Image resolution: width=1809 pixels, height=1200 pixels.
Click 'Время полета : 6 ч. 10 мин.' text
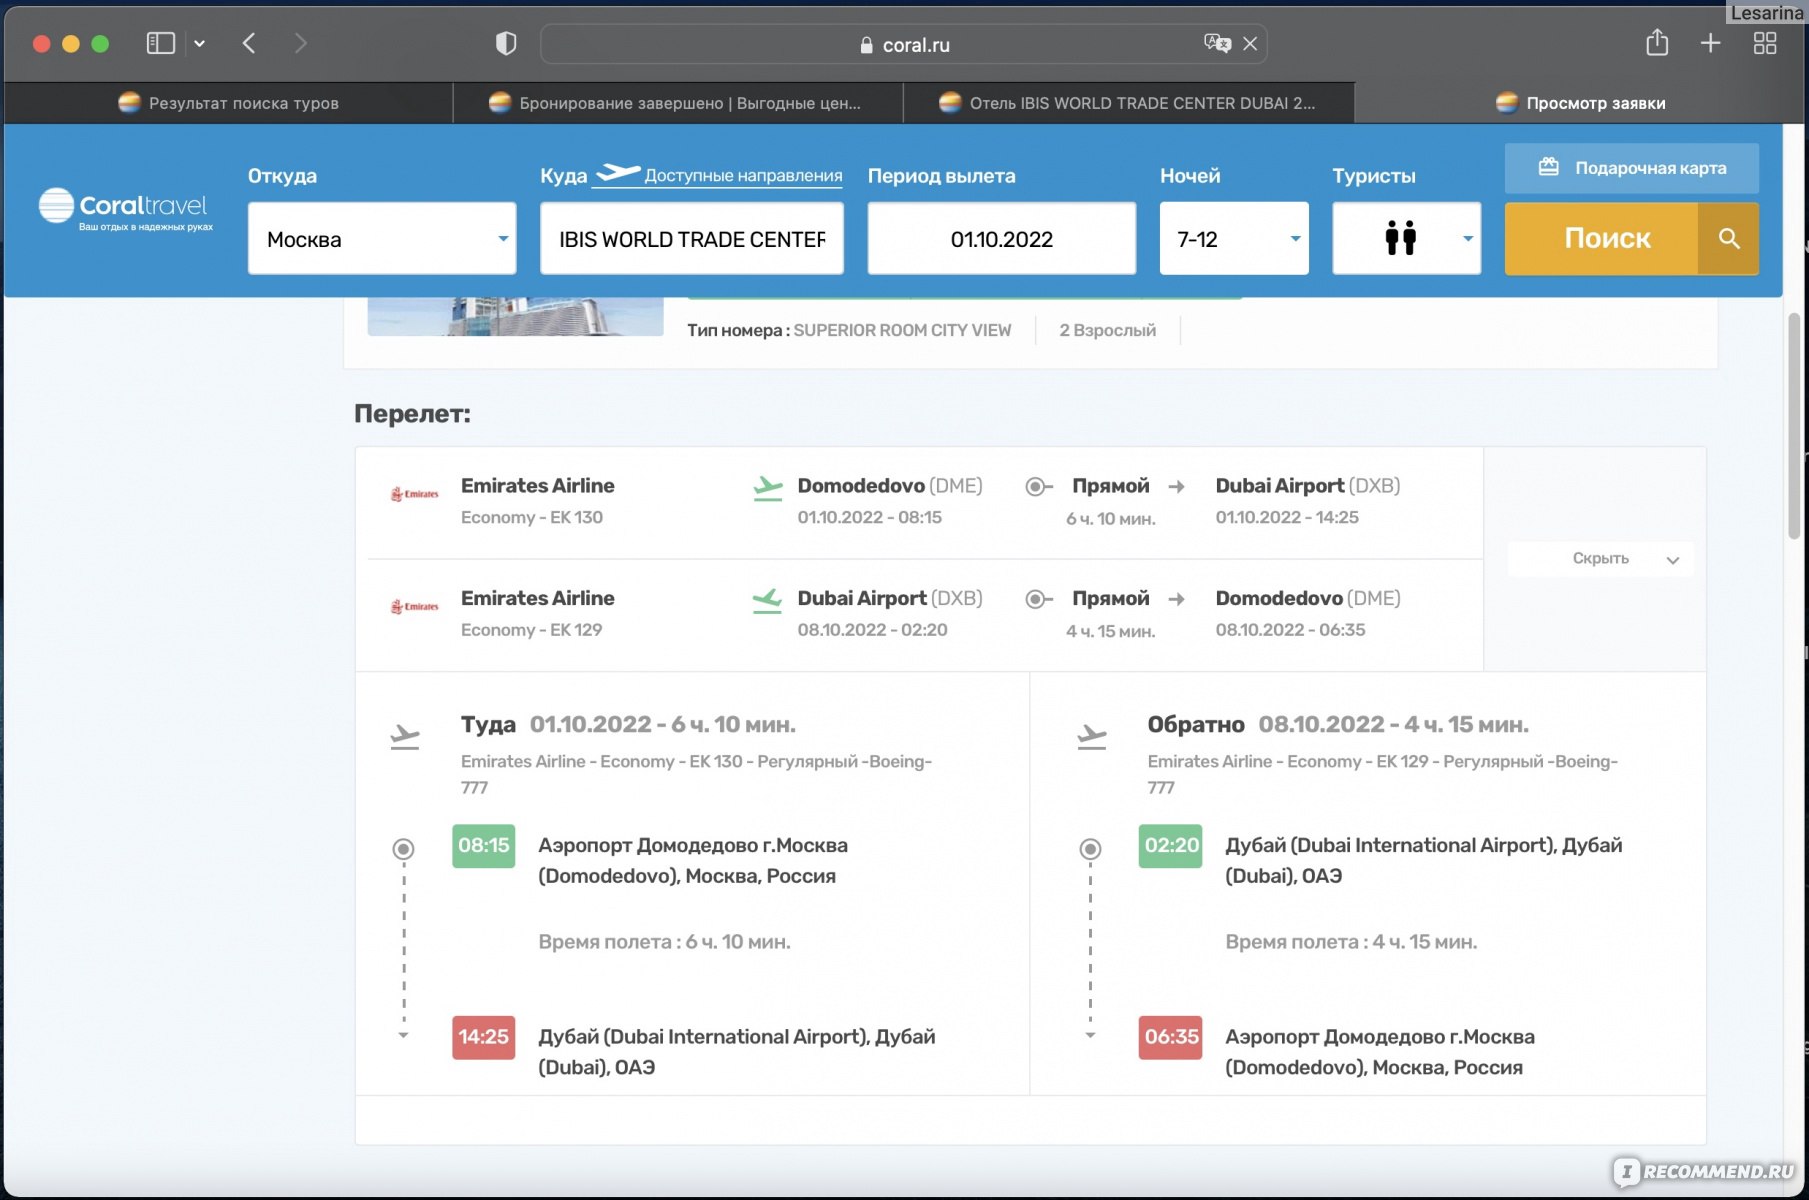664,942
